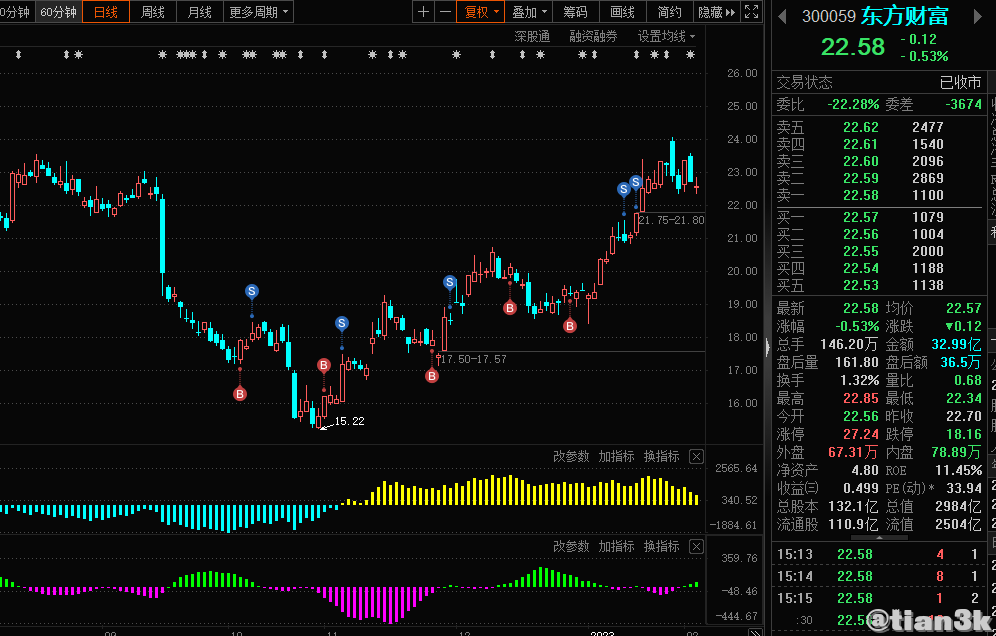Switch to 简约 simple view
Screen dimensions: 996x636
pos(670,12)
